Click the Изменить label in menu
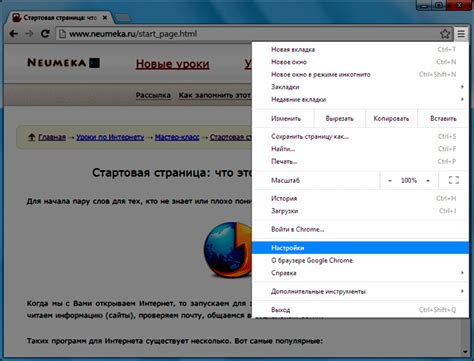The image size is (474, 361). pos(286,119)
